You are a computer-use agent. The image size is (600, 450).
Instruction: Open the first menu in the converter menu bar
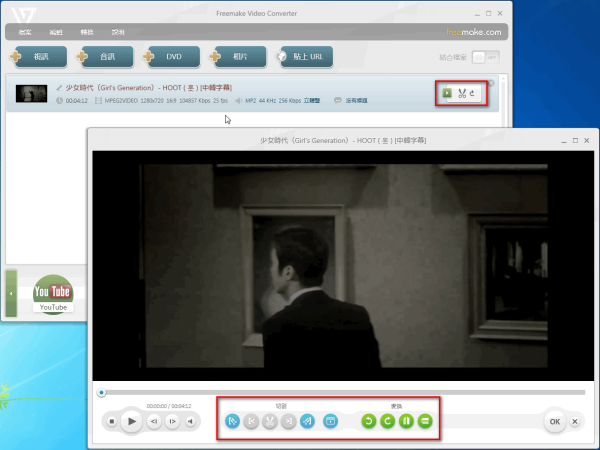[x=25, y=32]
